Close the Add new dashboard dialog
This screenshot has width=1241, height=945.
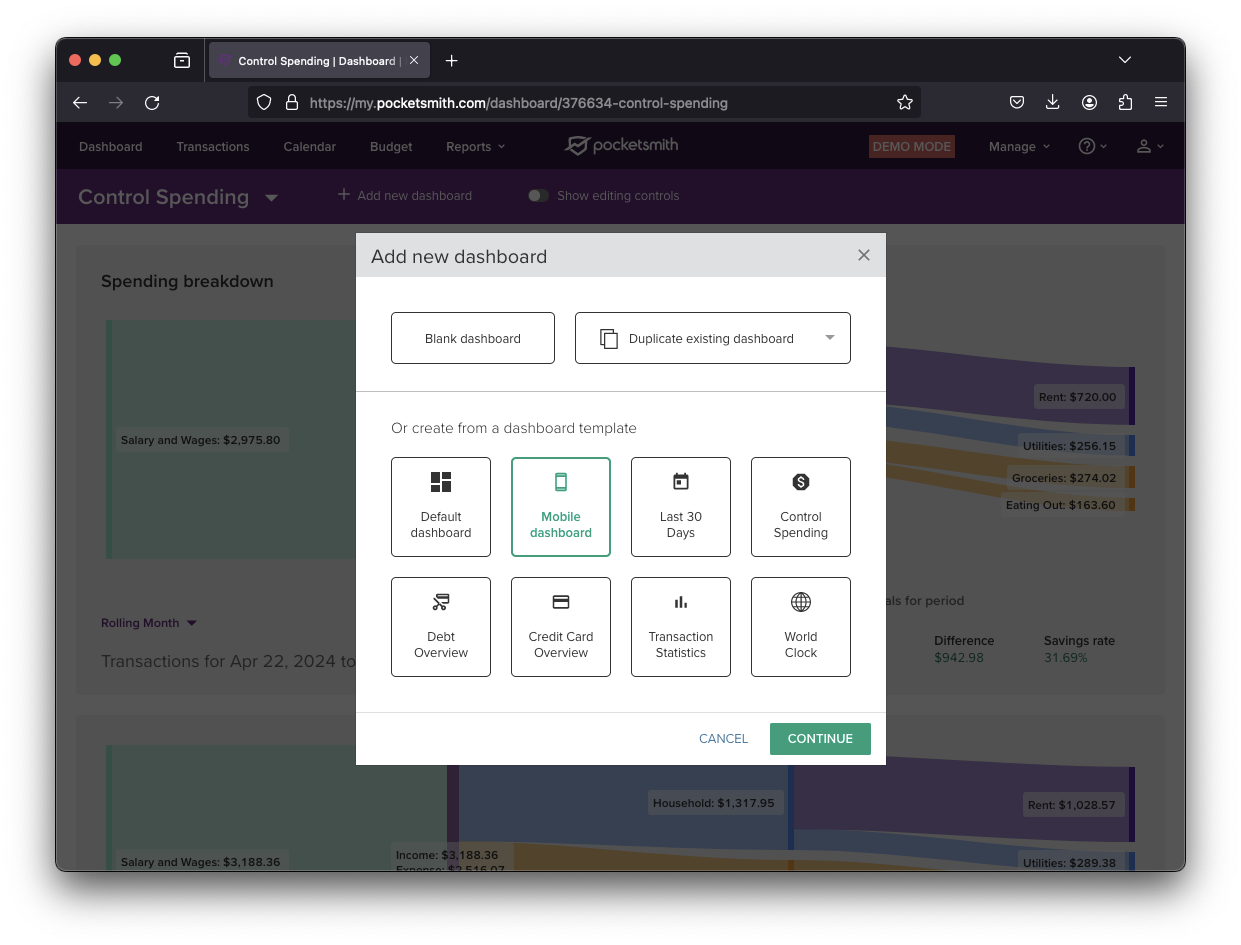pyautogui.click(x=864, y=255)
